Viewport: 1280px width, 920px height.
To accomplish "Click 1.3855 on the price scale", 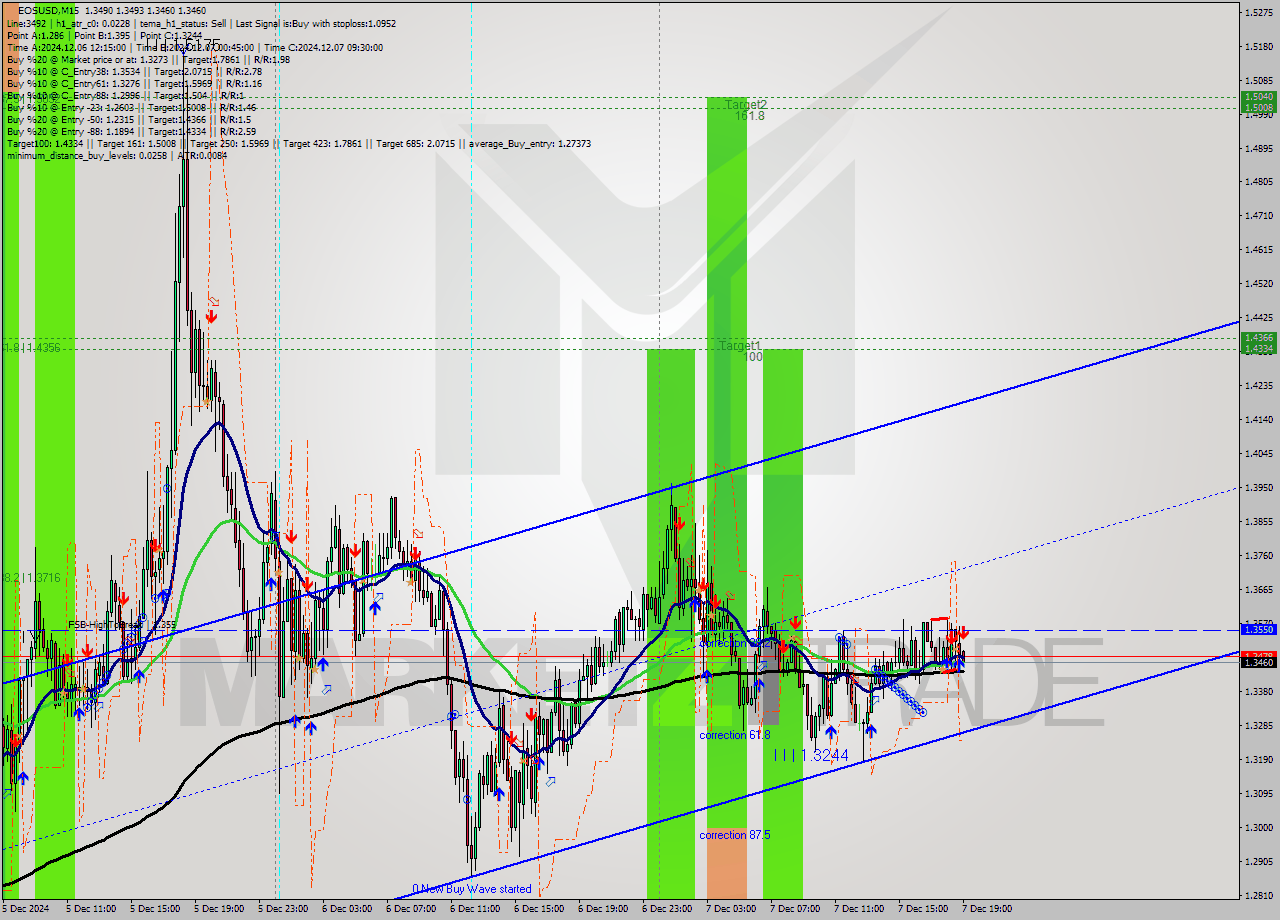I will (x=1258, y=521).
